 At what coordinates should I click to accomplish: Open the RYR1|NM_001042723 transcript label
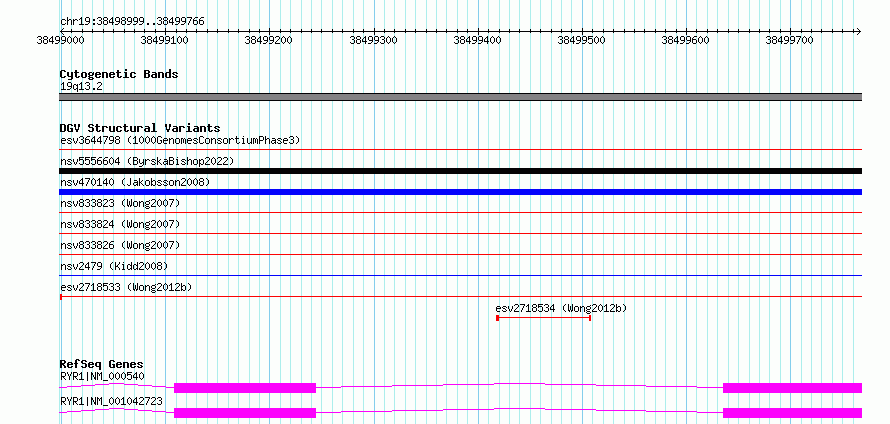click(x=111, y=401)
